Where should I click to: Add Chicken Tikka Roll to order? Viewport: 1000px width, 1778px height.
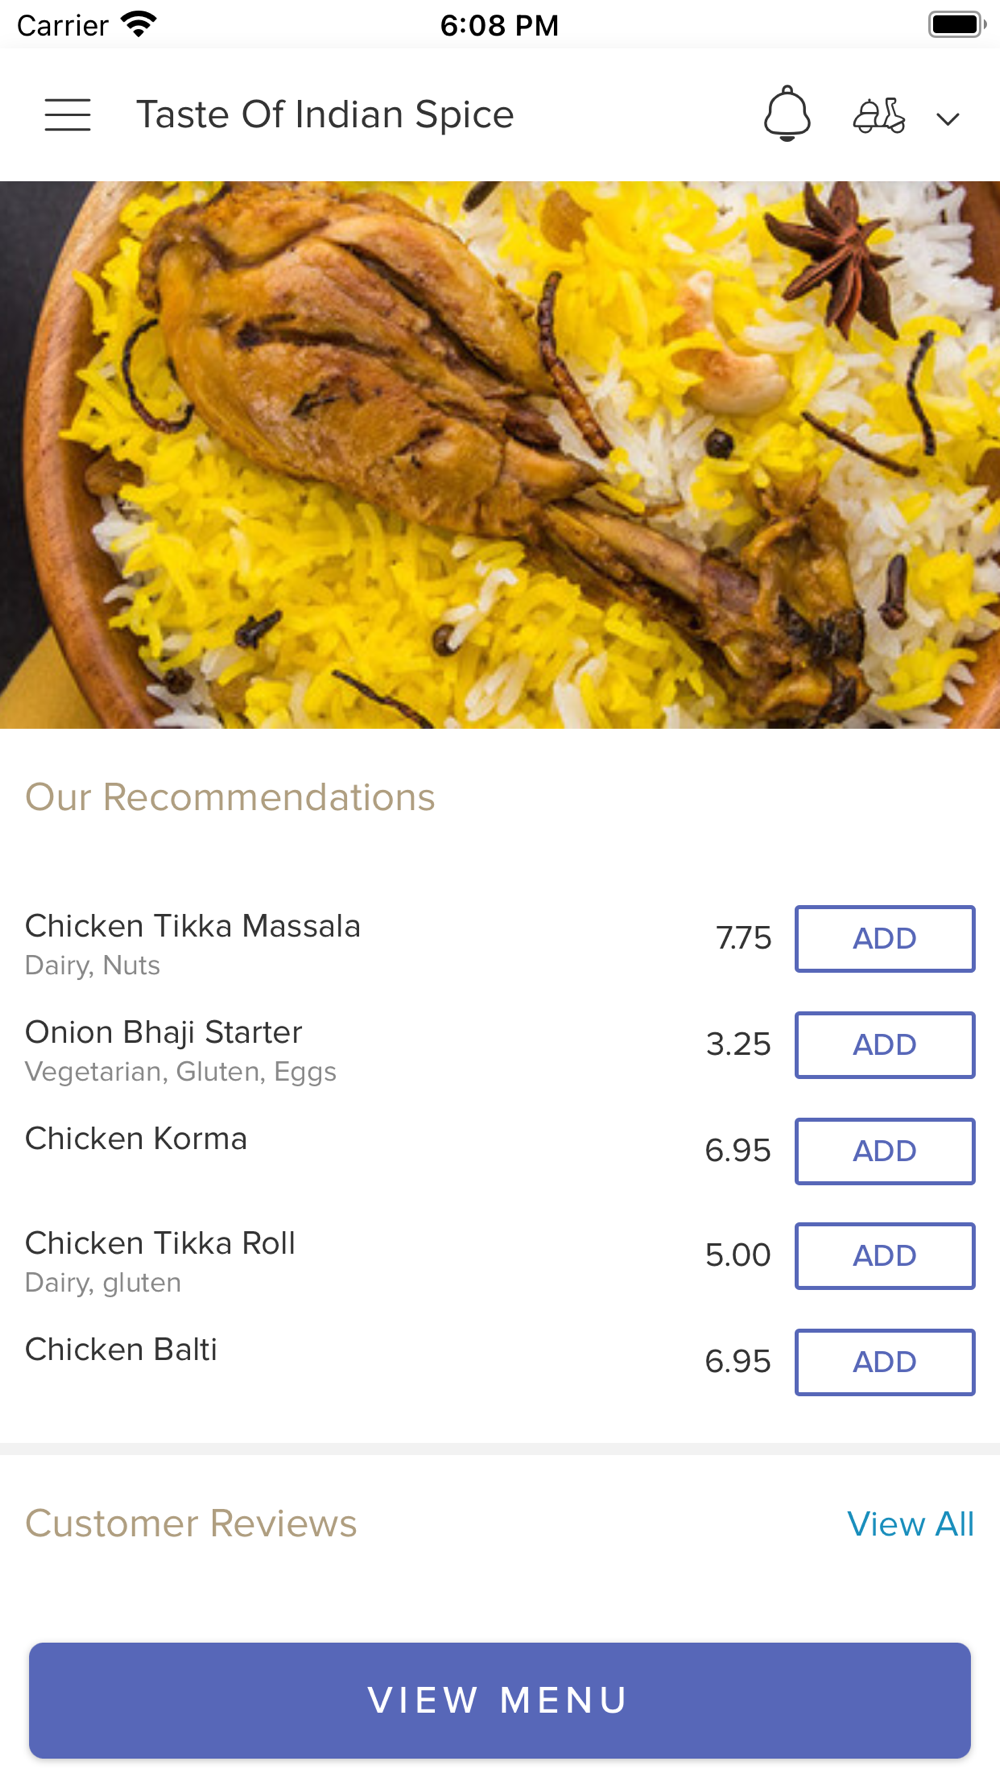pyautogui.click(x=884, y=1255)
